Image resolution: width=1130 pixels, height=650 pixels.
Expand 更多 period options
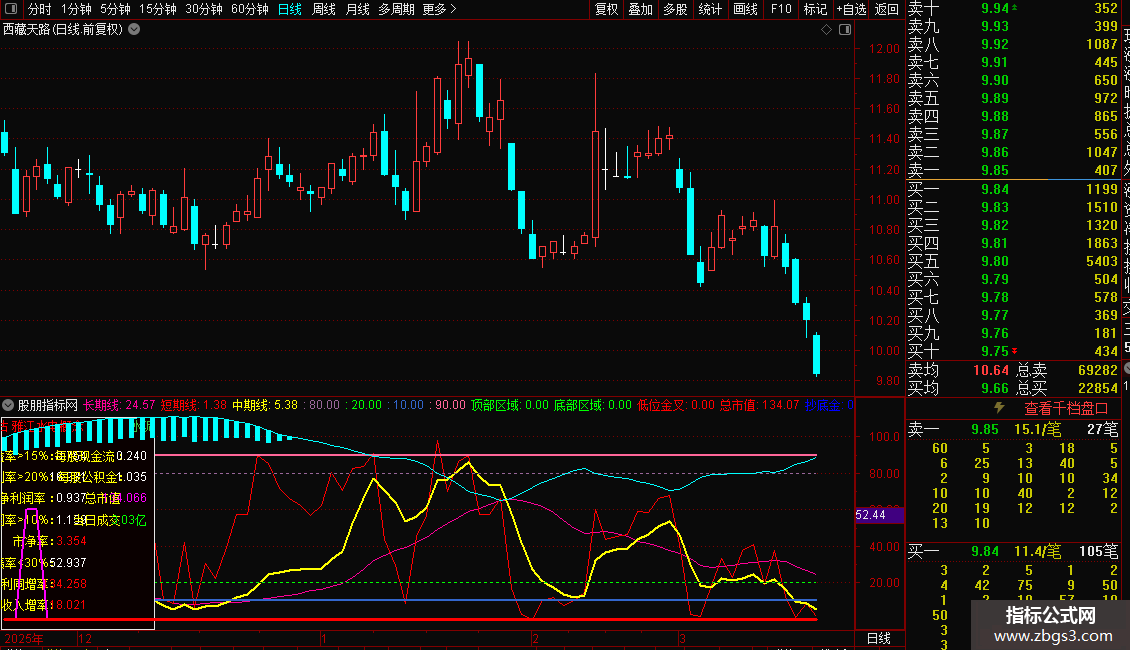(439, 9)
